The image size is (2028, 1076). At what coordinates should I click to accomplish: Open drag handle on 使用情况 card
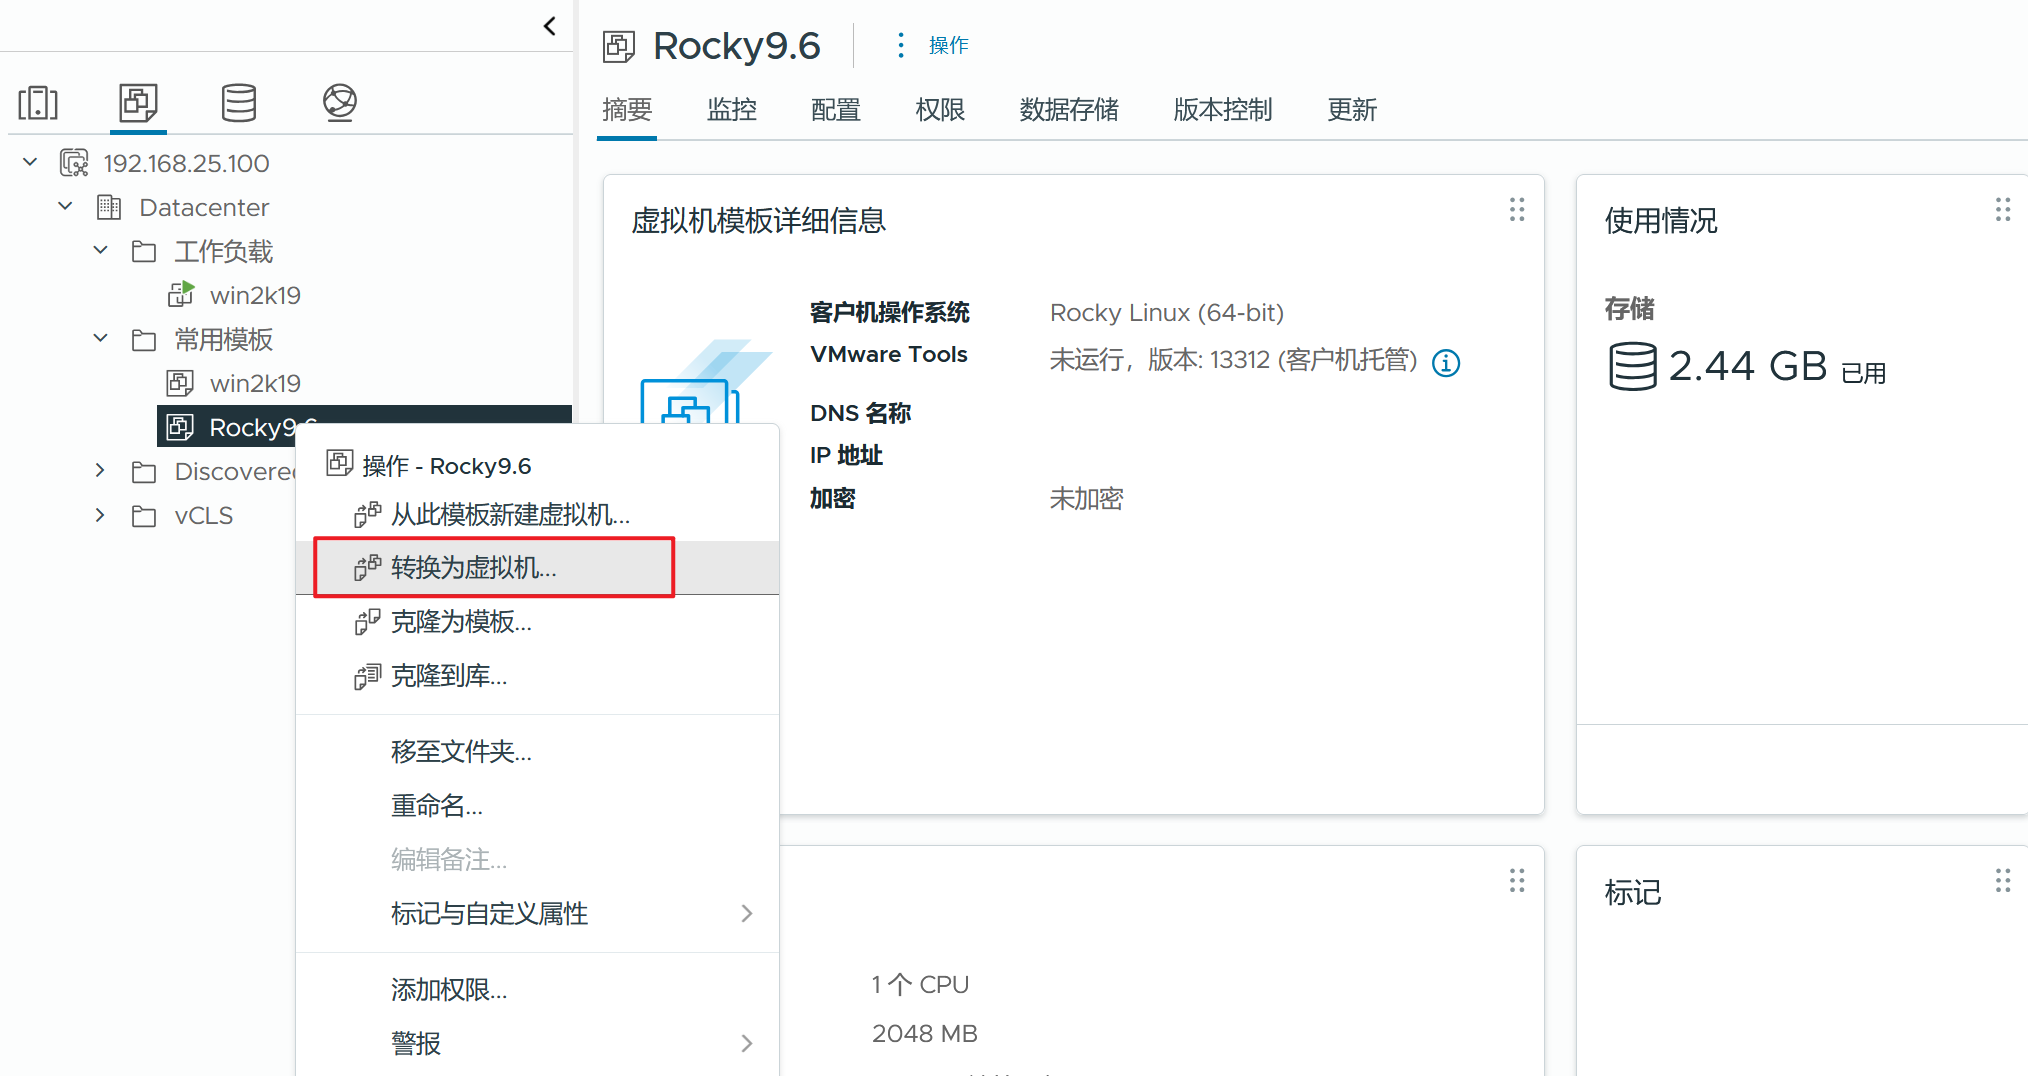point(2003,209)
